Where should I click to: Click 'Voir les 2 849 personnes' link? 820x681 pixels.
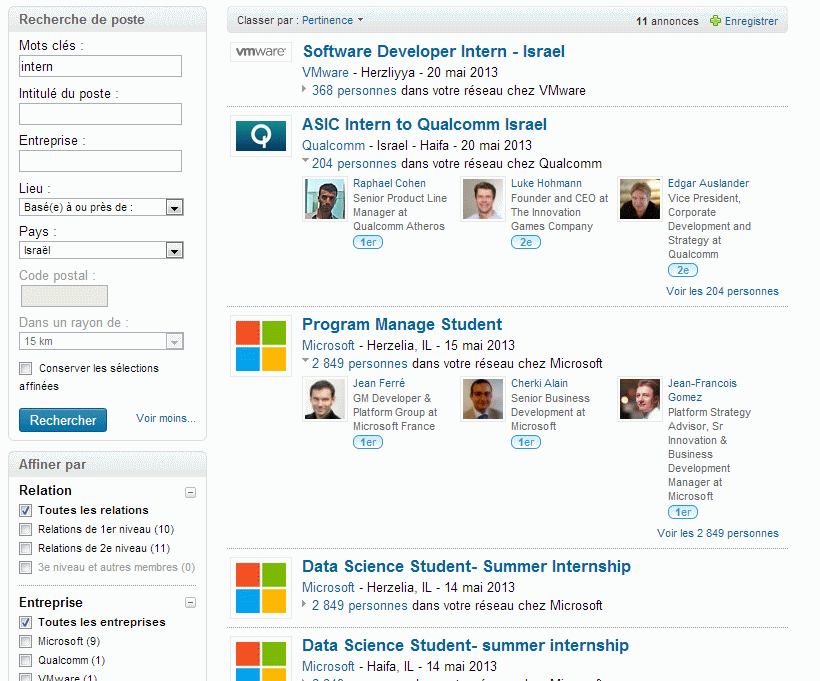pyautogui.click(x=718, y=534)
